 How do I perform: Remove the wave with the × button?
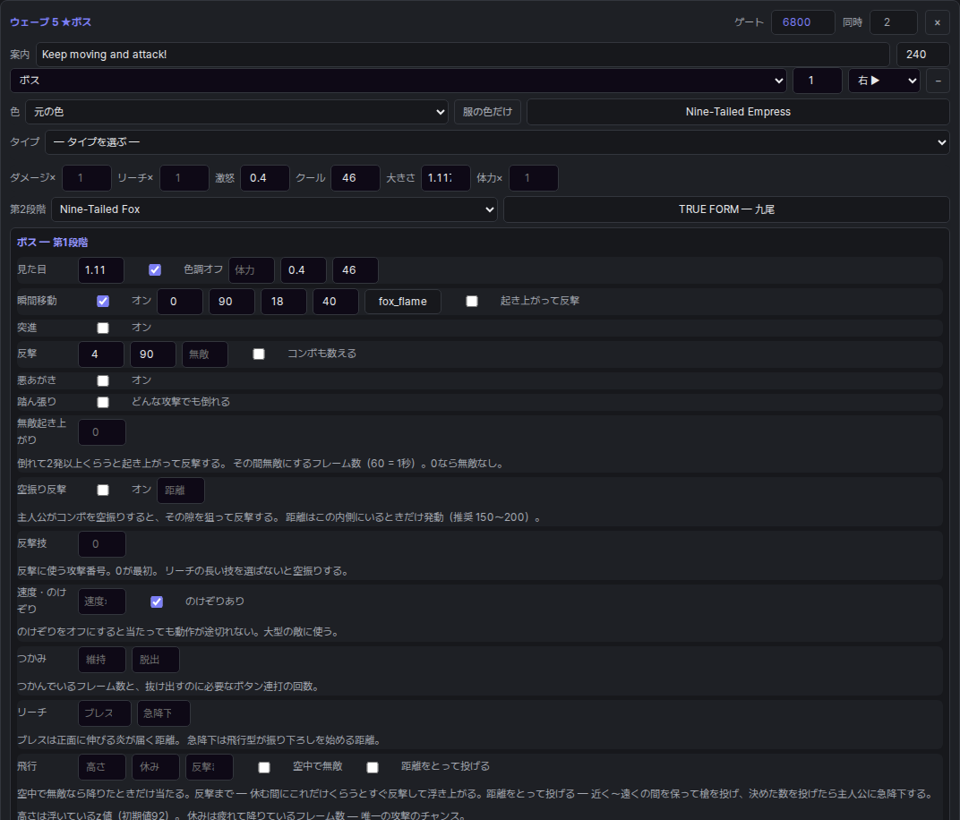pos(937,23)
